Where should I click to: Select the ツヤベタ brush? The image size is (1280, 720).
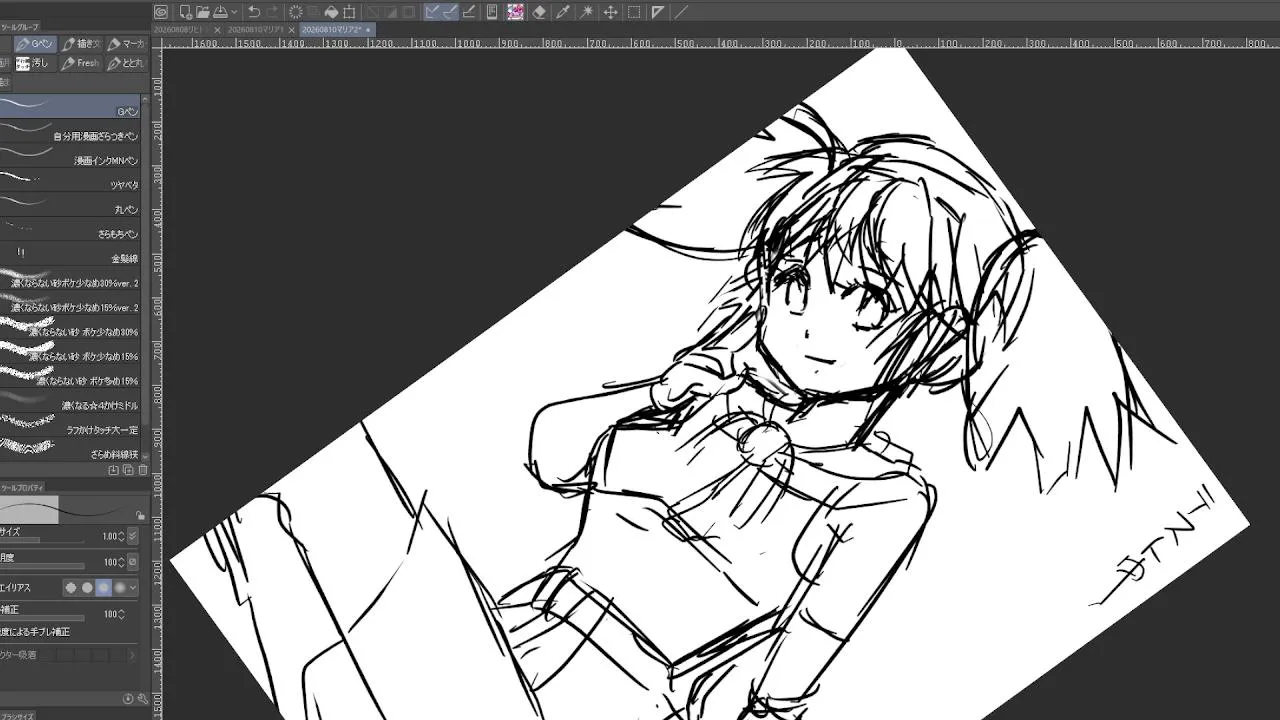(x=71, y=179)
